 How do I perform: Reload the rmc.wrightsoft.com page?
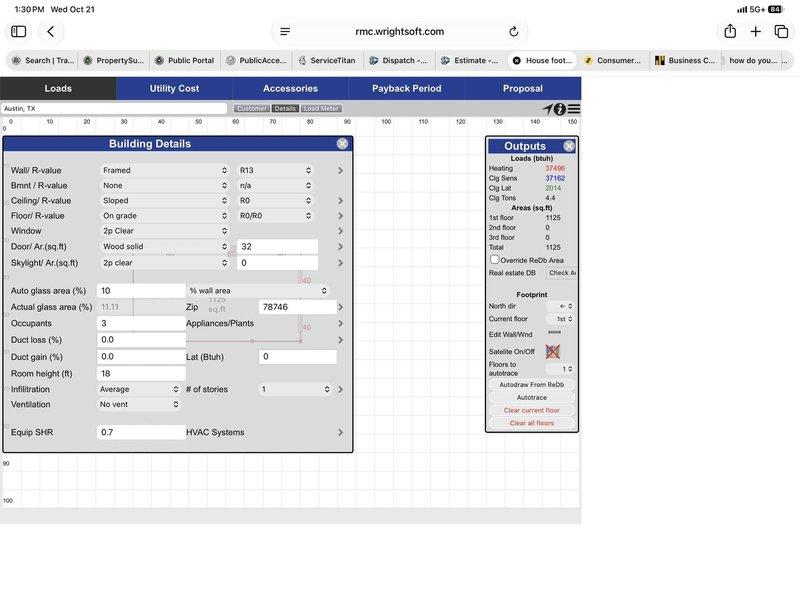[514, 32]
